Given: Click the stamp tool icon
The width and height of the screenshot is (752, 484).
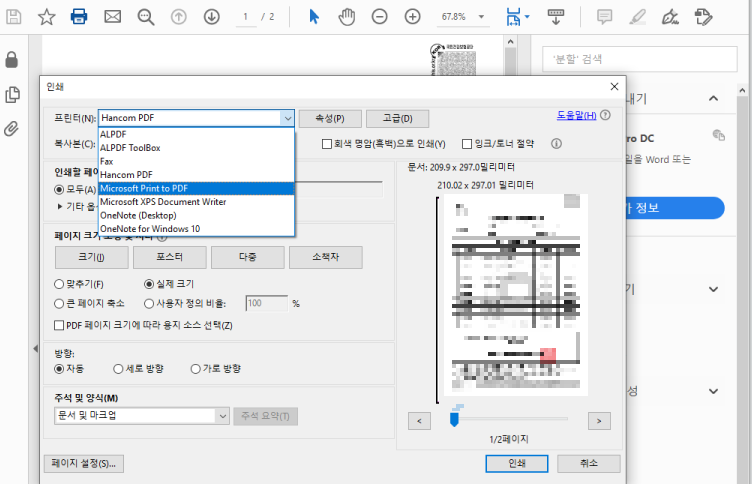Looking at the screenshot, I should 704,17.
